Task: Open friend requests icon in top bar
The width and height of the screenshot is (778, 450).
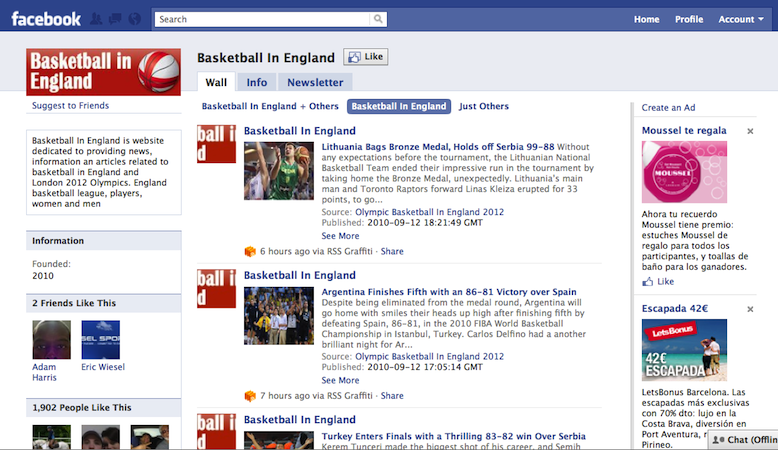Action: (x=96, y=19)
